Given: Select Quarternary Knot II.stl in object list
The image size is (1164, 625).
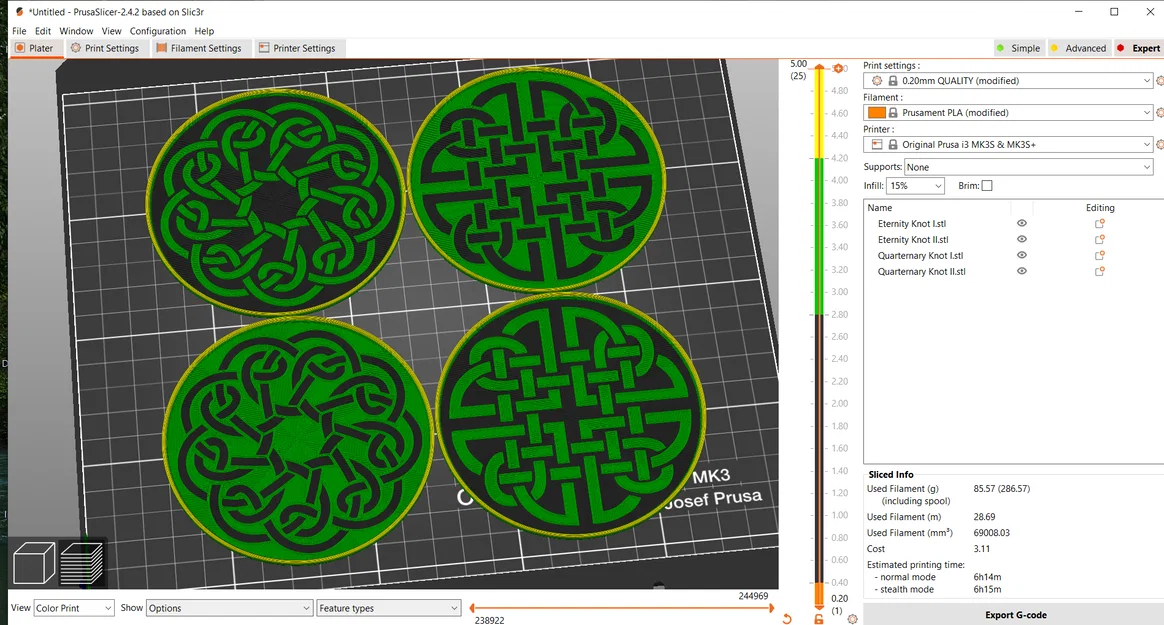Looking at the screenshot, I should pyautogui.click(x=921, y=272).
